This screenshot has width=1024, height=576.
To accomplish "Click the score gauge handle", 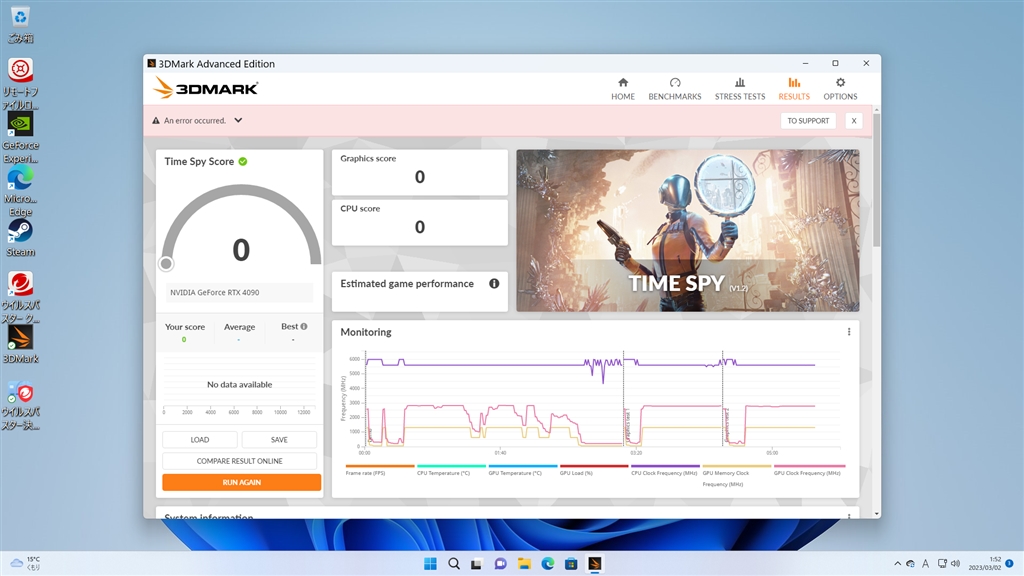I will pos(166,263).
